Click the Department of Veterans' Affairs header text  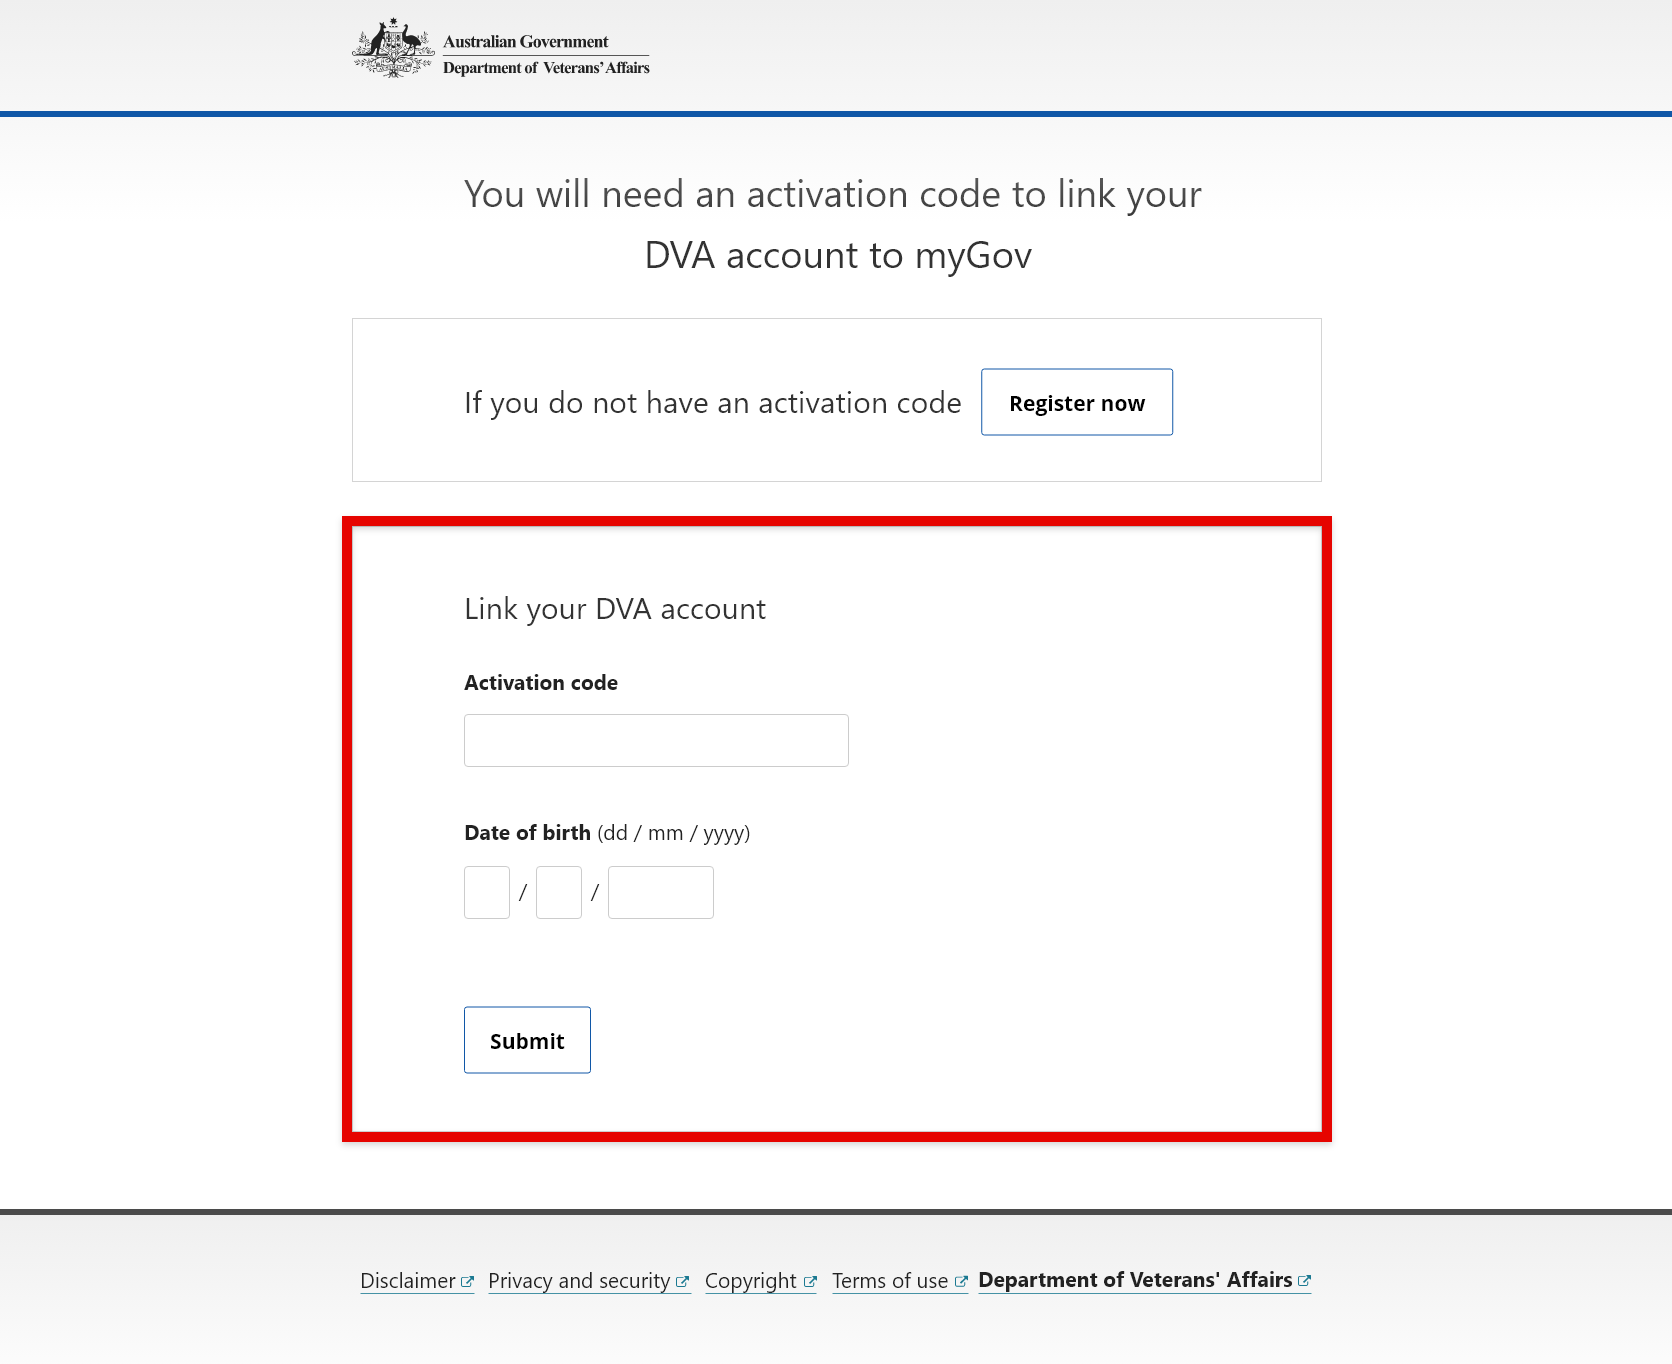pyautogui.click(x=546, y=67)
